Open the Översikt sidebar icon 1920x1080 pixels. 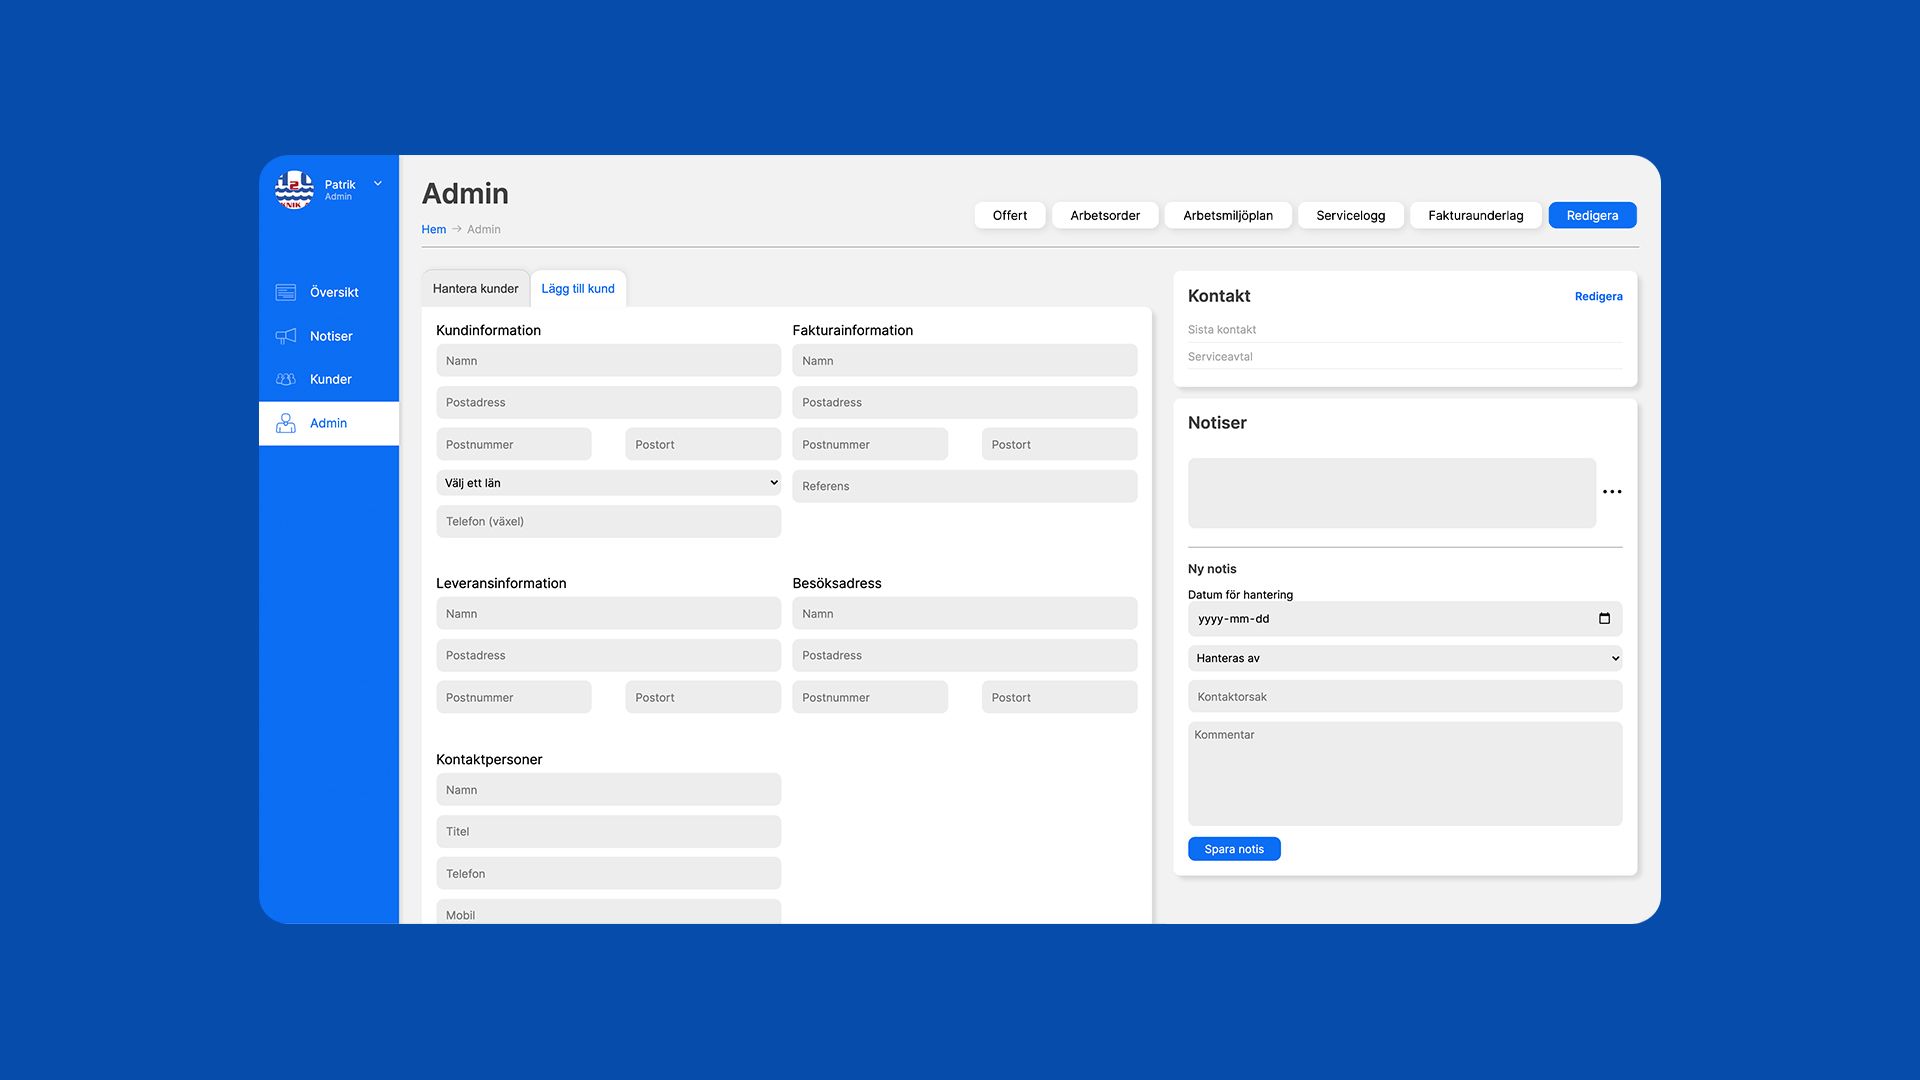tap(286, 292)
